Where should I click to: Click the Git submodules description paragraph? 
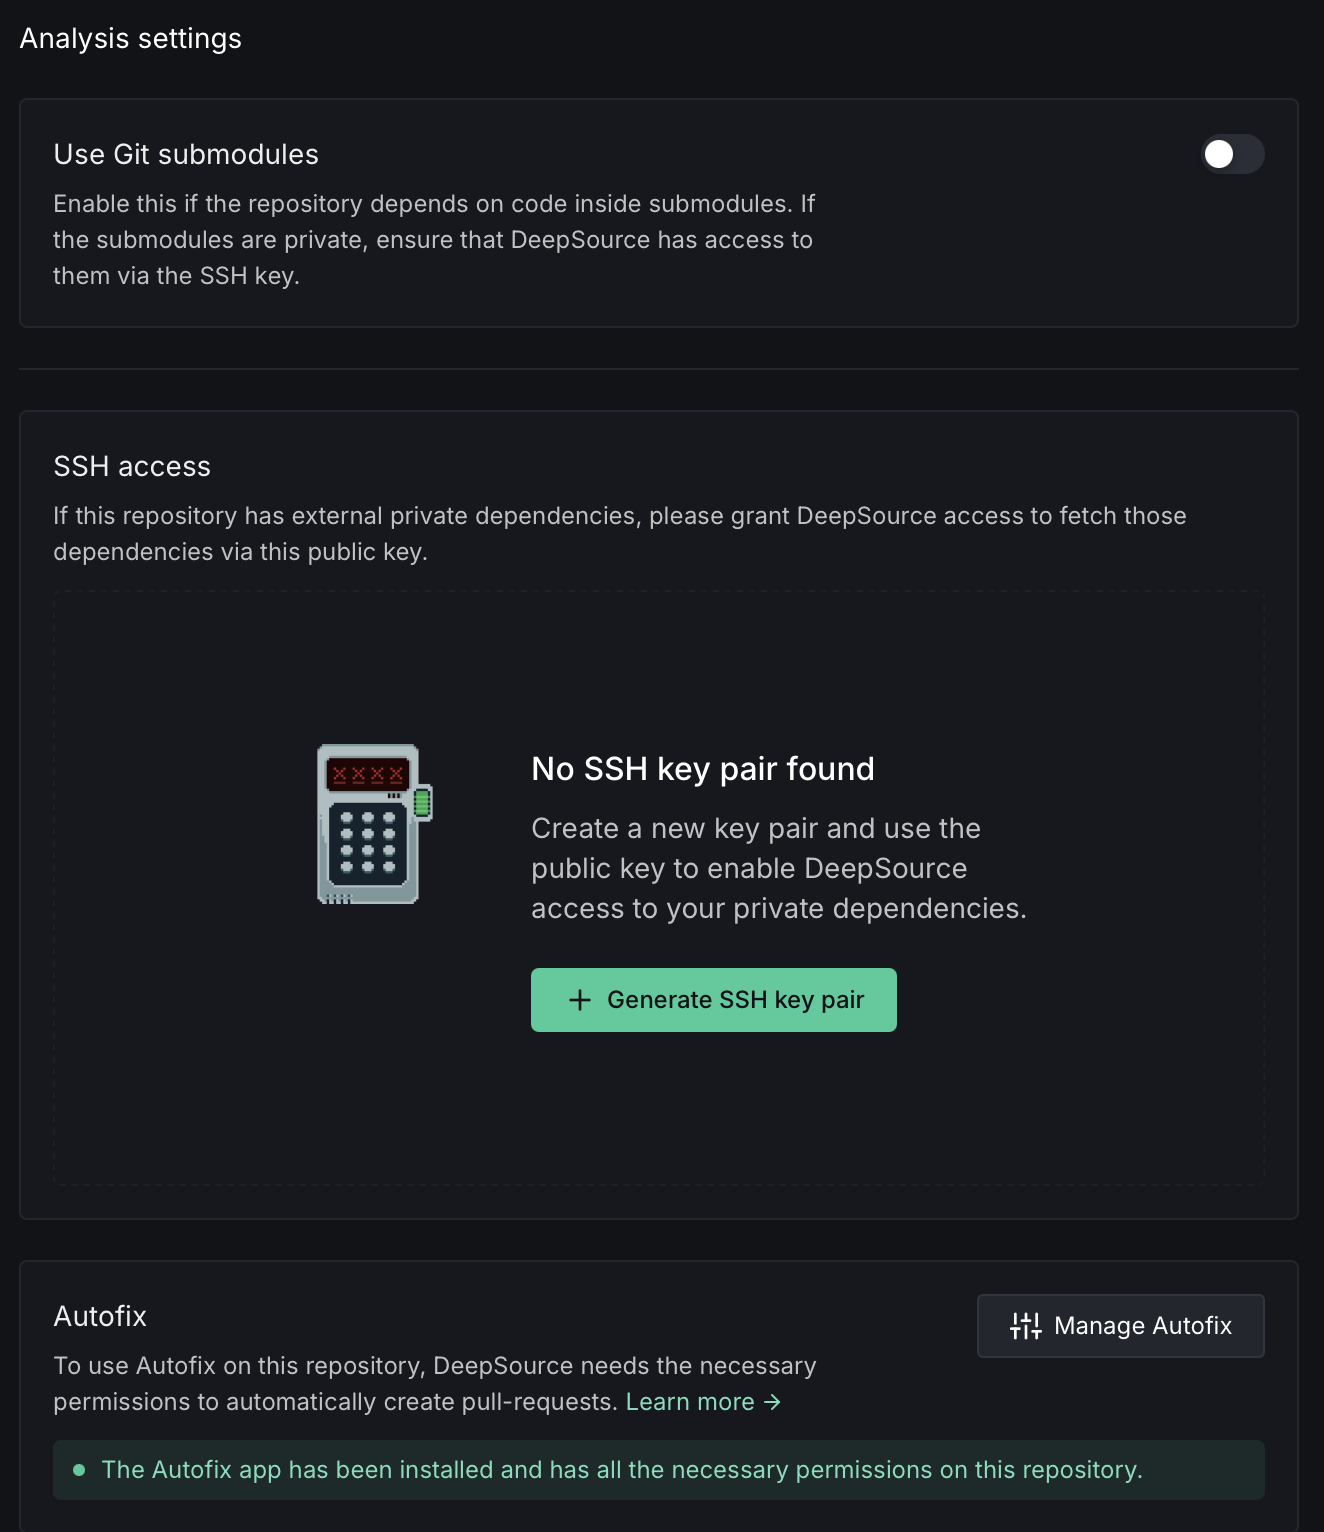click(x=433, y=240)
